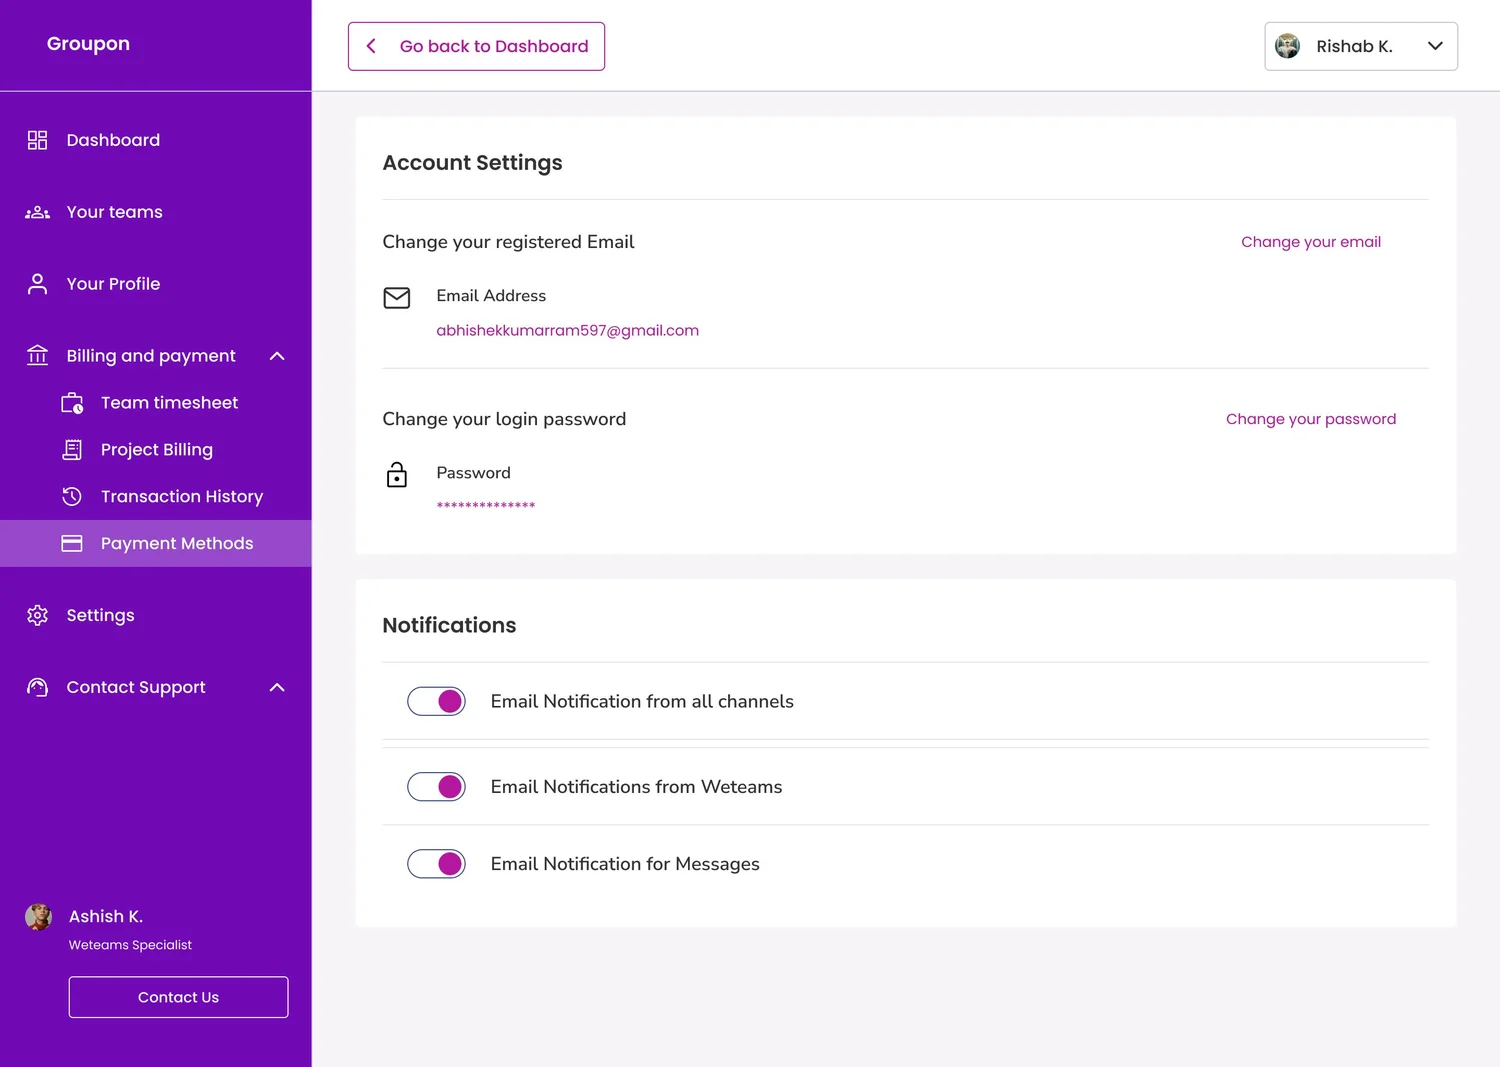Image resolution: width=1500 pixels, height=1067 pixels.
Task: Click the lock icon beside Password
Action: coord(397,475)
